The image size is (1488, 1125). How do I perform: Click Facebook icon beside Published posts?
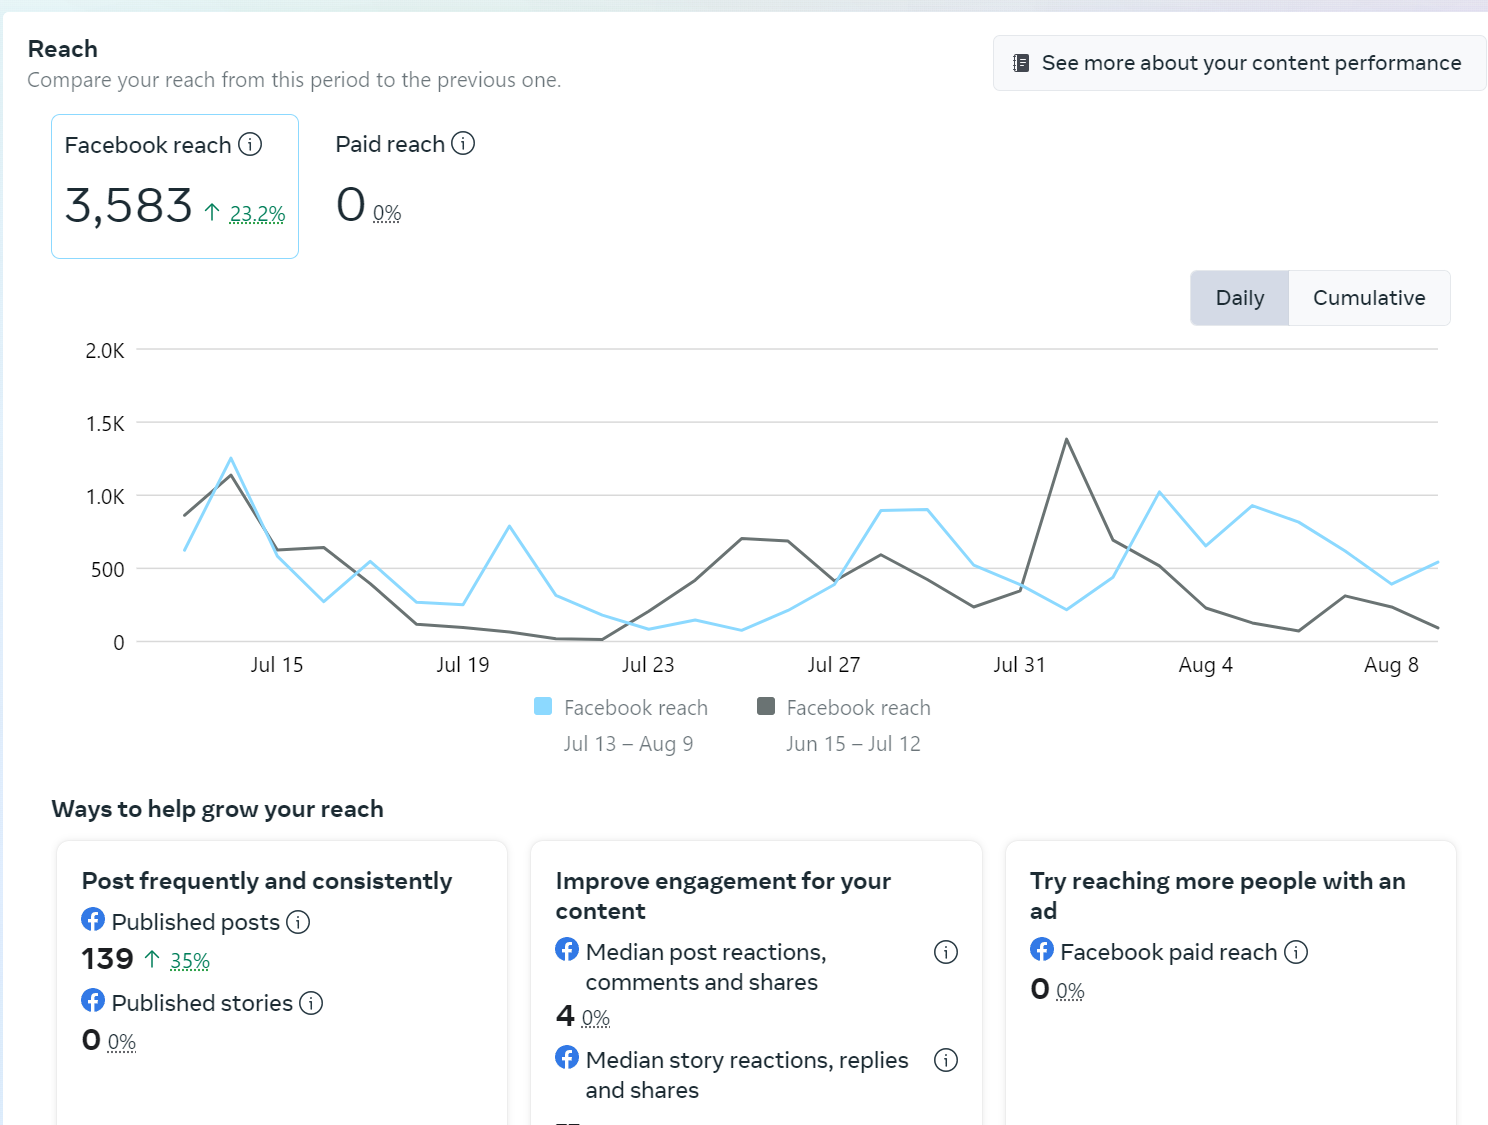[93, 920]
